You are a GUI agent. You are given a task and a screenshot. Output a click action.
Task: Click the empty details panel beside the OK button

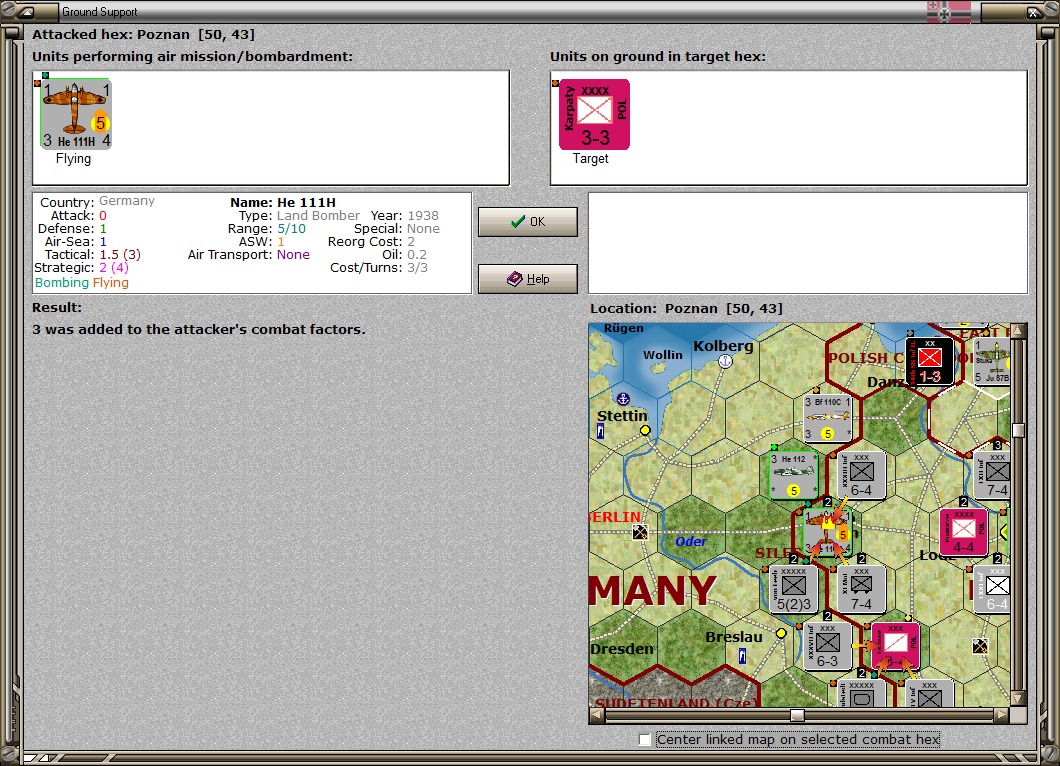(x=808, y=243)
